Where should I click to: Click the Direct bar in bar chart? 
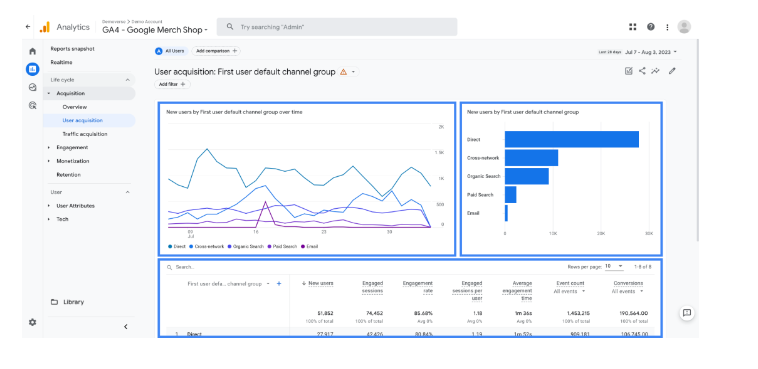point(572,139)
